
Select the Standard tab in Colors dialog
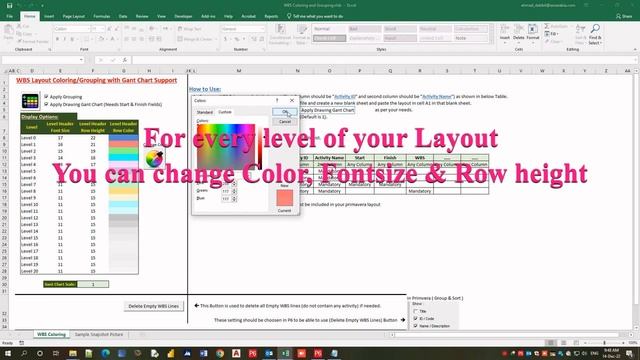tap(205, 112)
